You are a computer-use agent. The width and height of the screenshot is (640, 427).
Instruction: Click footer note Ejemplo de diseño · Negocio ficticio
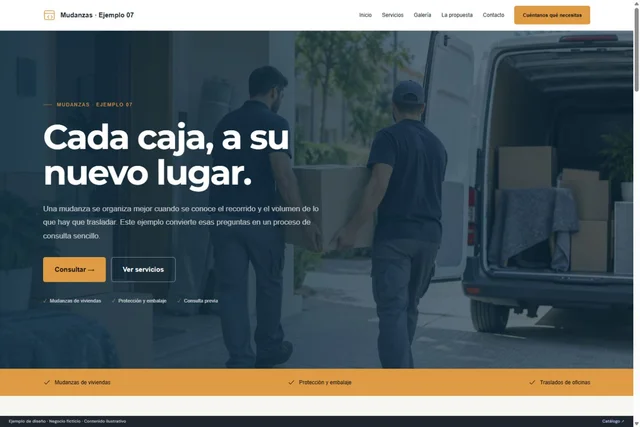(67, 421)
